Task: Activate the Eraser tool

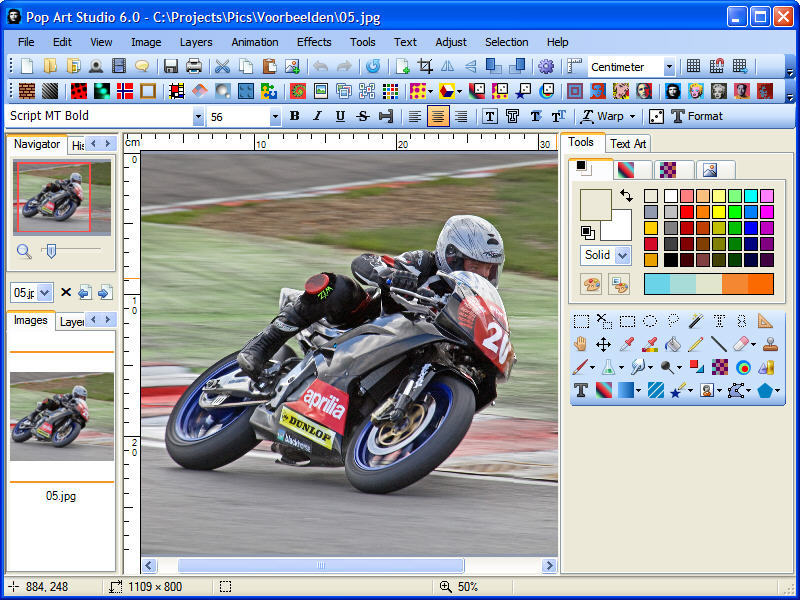Action: pyautogui.click(x=739, y=343)
